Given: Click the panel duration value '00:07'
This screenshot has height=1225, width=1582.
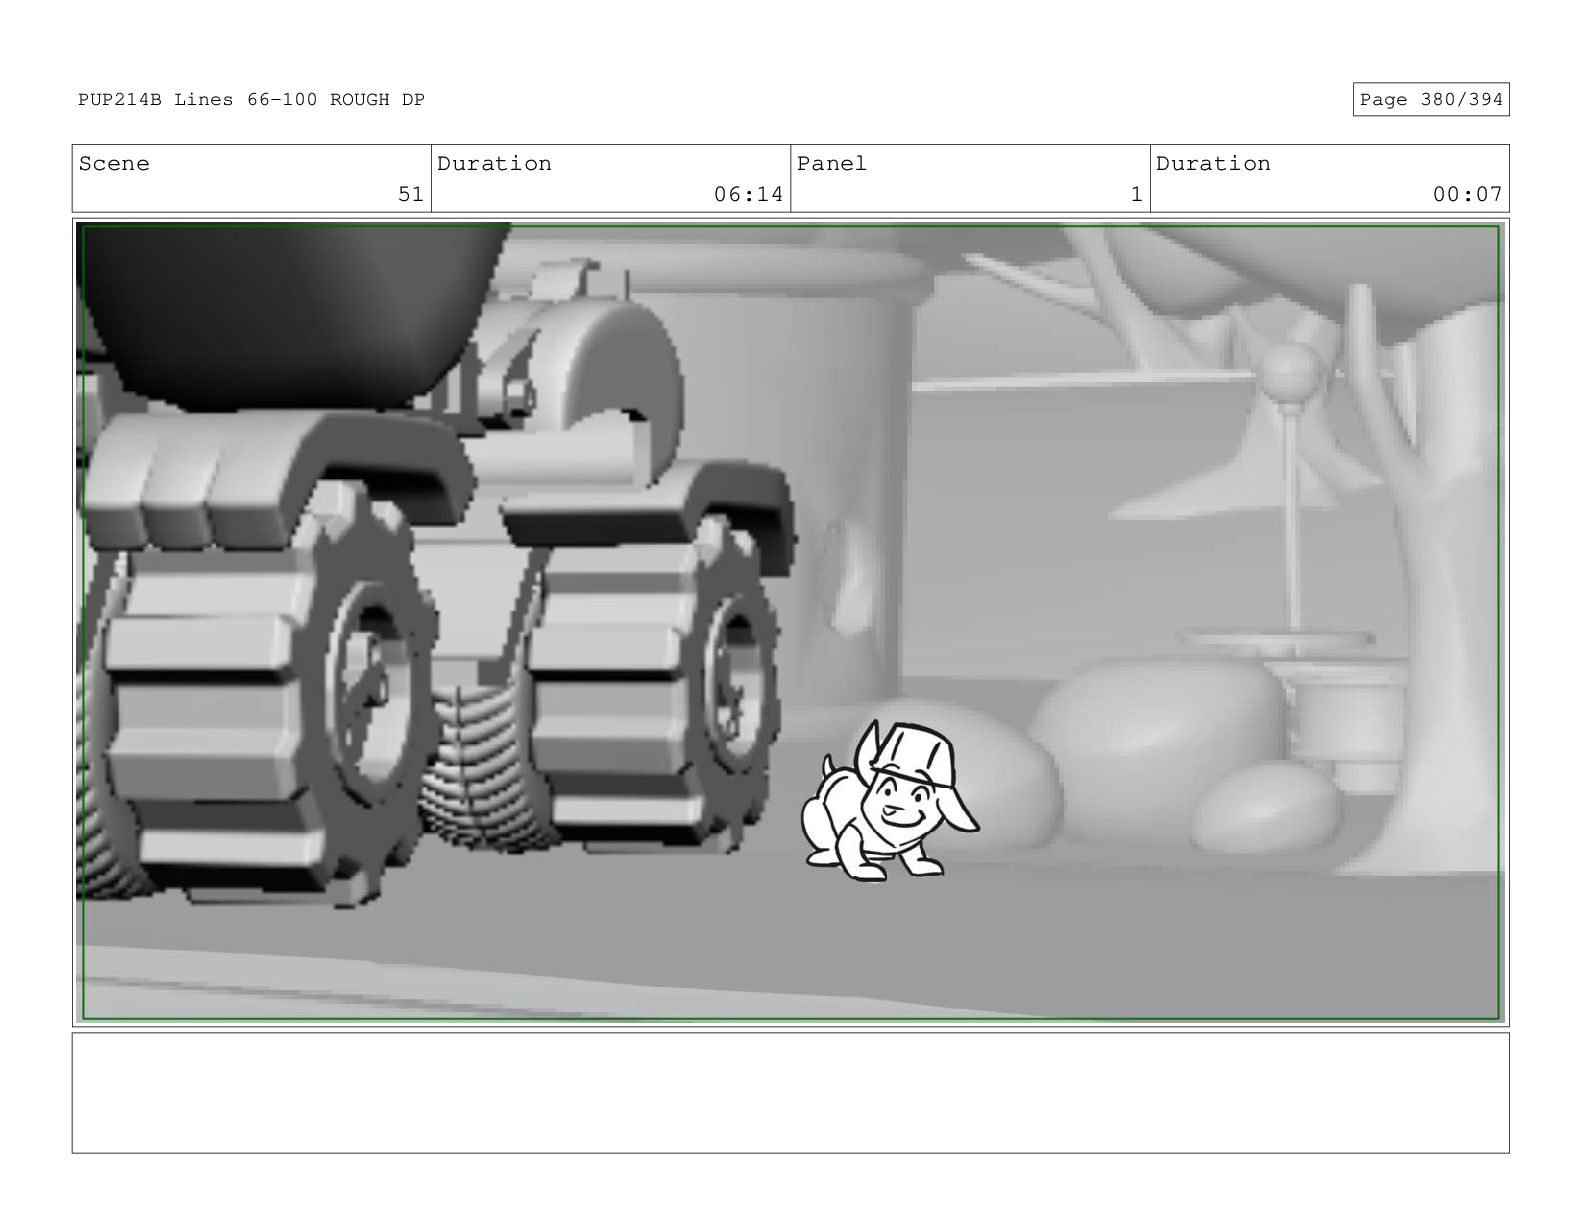Looking at the screenshot, I should (1467, 194).
